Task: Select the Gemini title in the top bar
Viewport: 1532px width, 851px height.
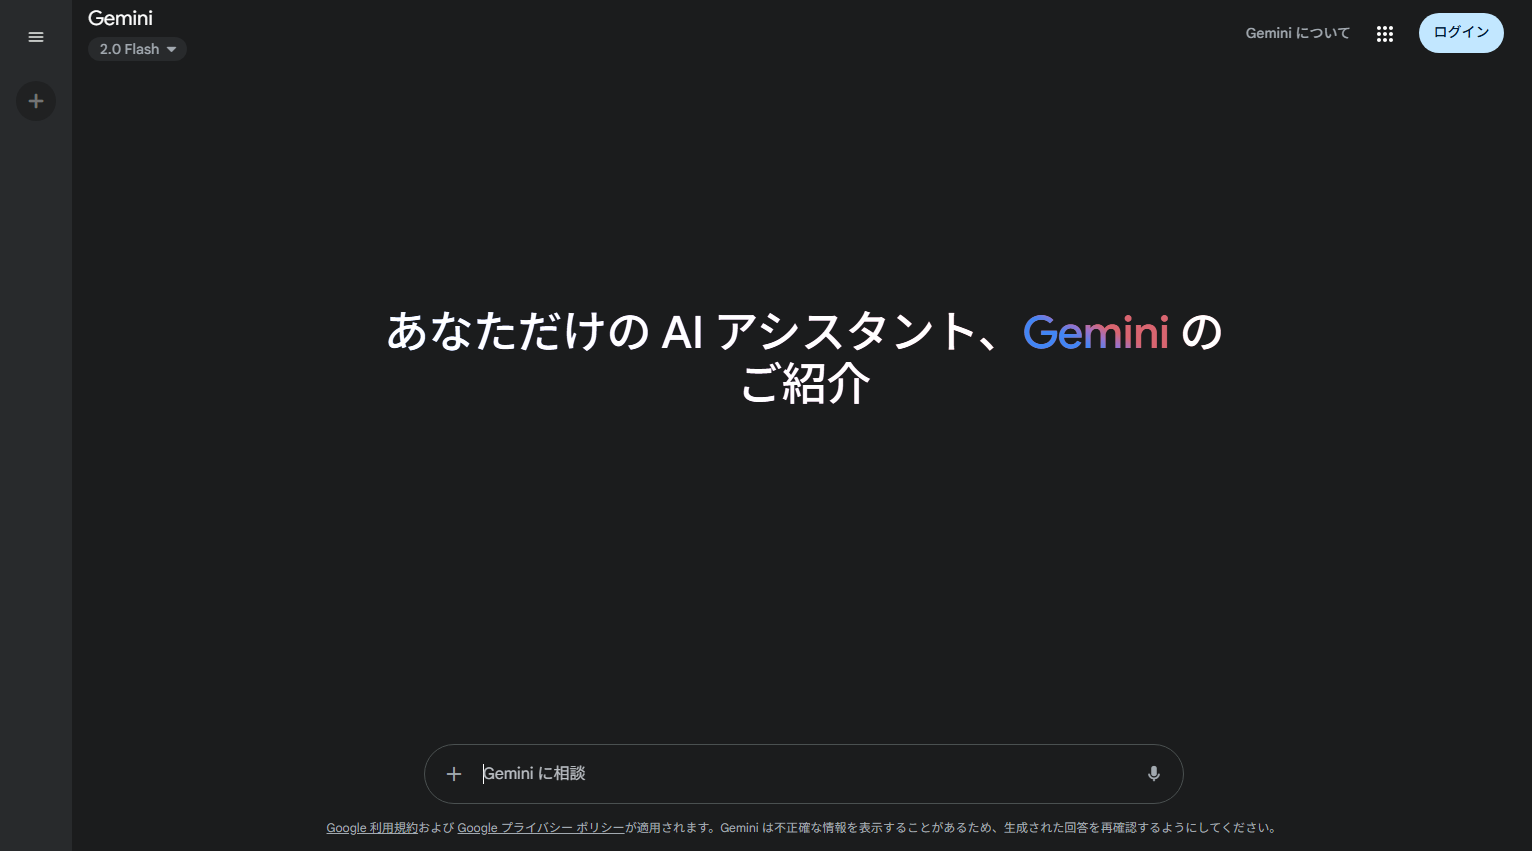Action: click(x=119, y=18)
